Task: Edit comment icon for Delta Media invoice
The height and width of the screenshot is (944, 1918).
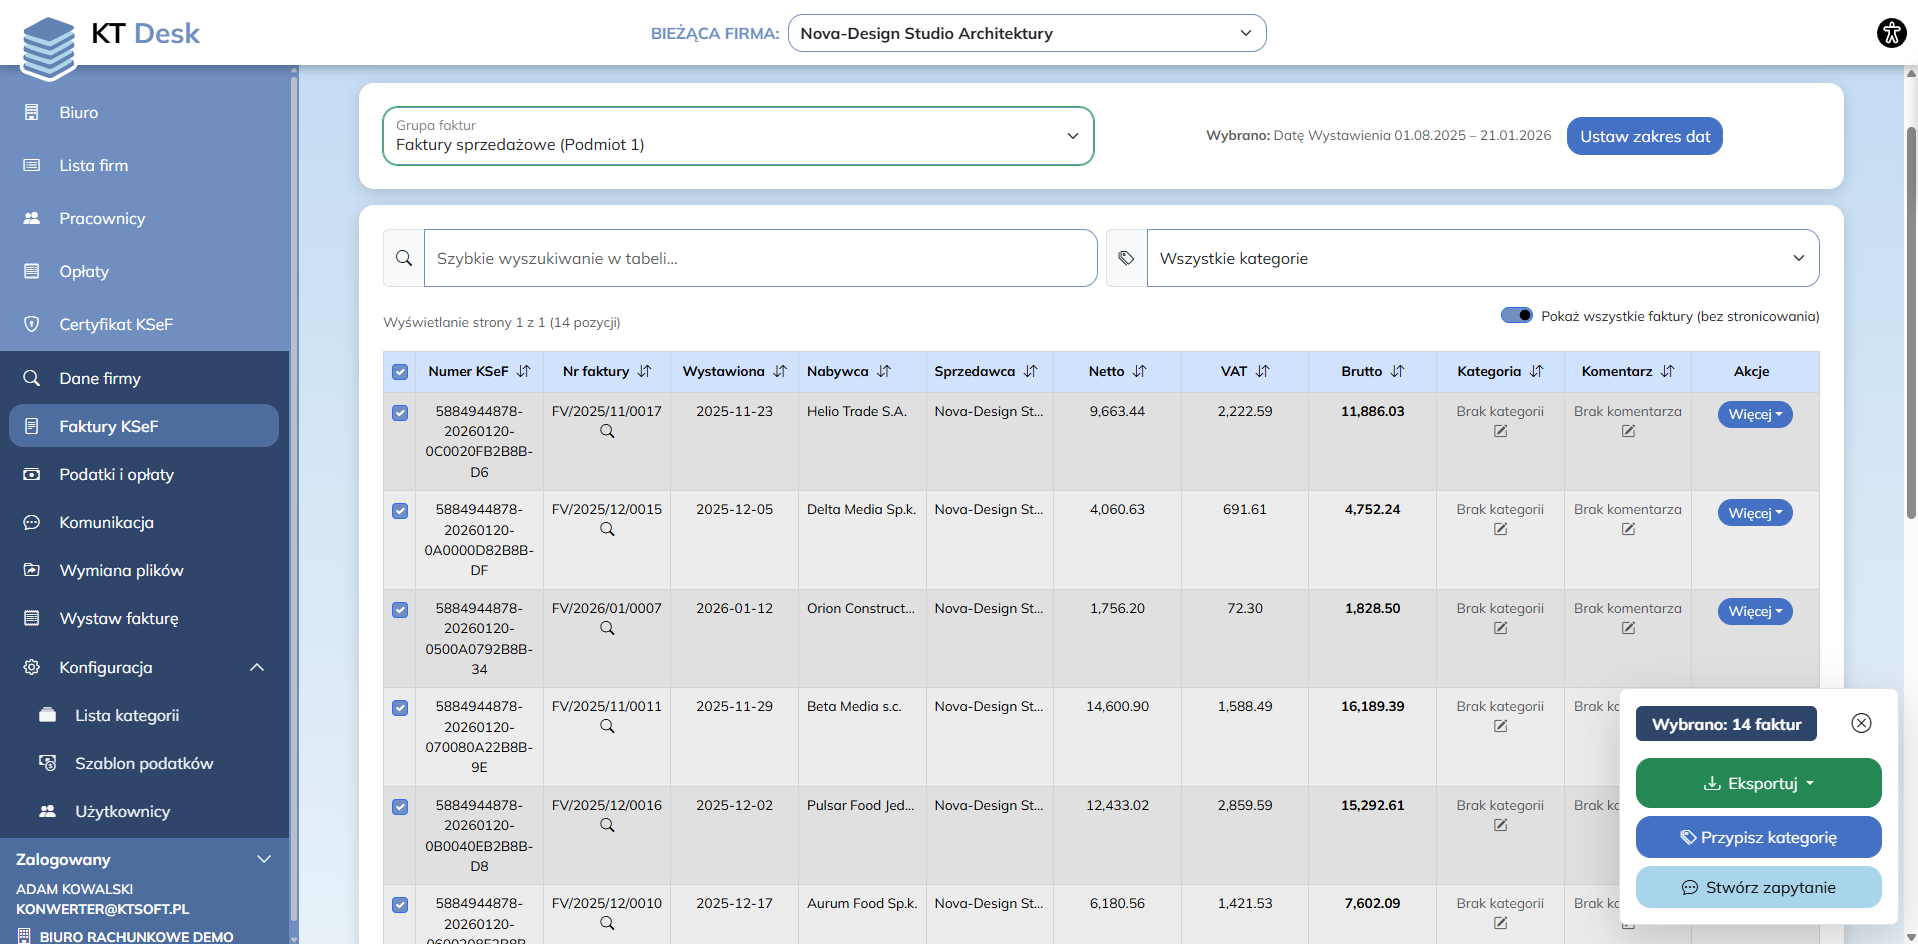Action: 1628,530
